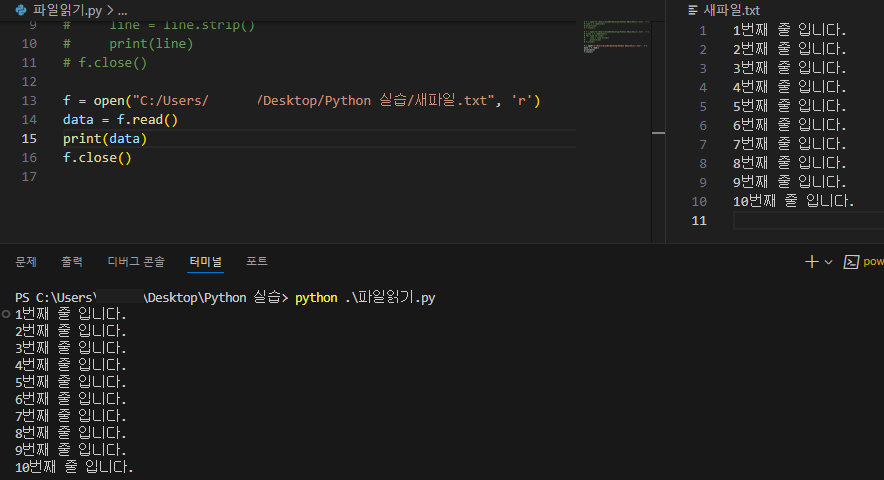Screen dimensions: 884x480
Task: Click '10번째 줄 입니다.' in terminal output
Action: pos(74,467)
